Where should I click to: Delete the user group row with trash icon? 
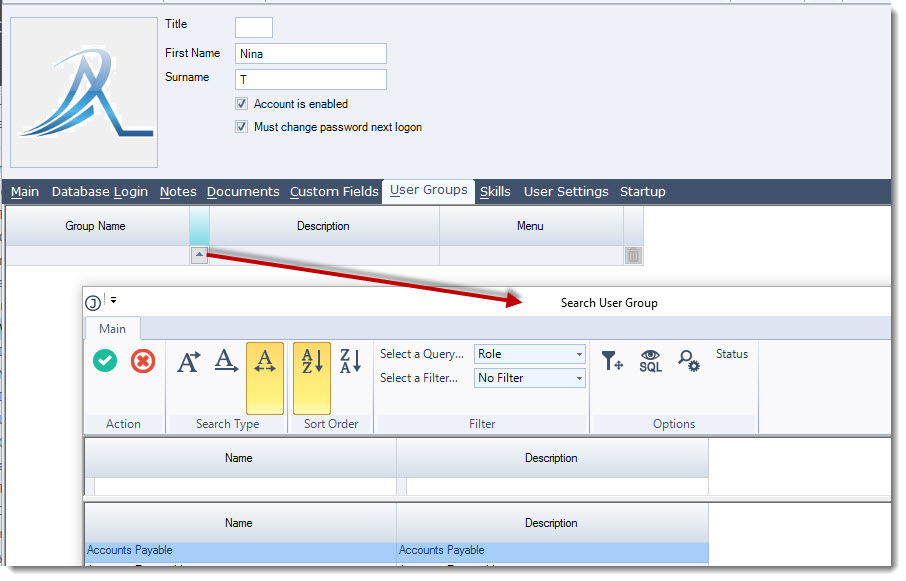[633, 255]
